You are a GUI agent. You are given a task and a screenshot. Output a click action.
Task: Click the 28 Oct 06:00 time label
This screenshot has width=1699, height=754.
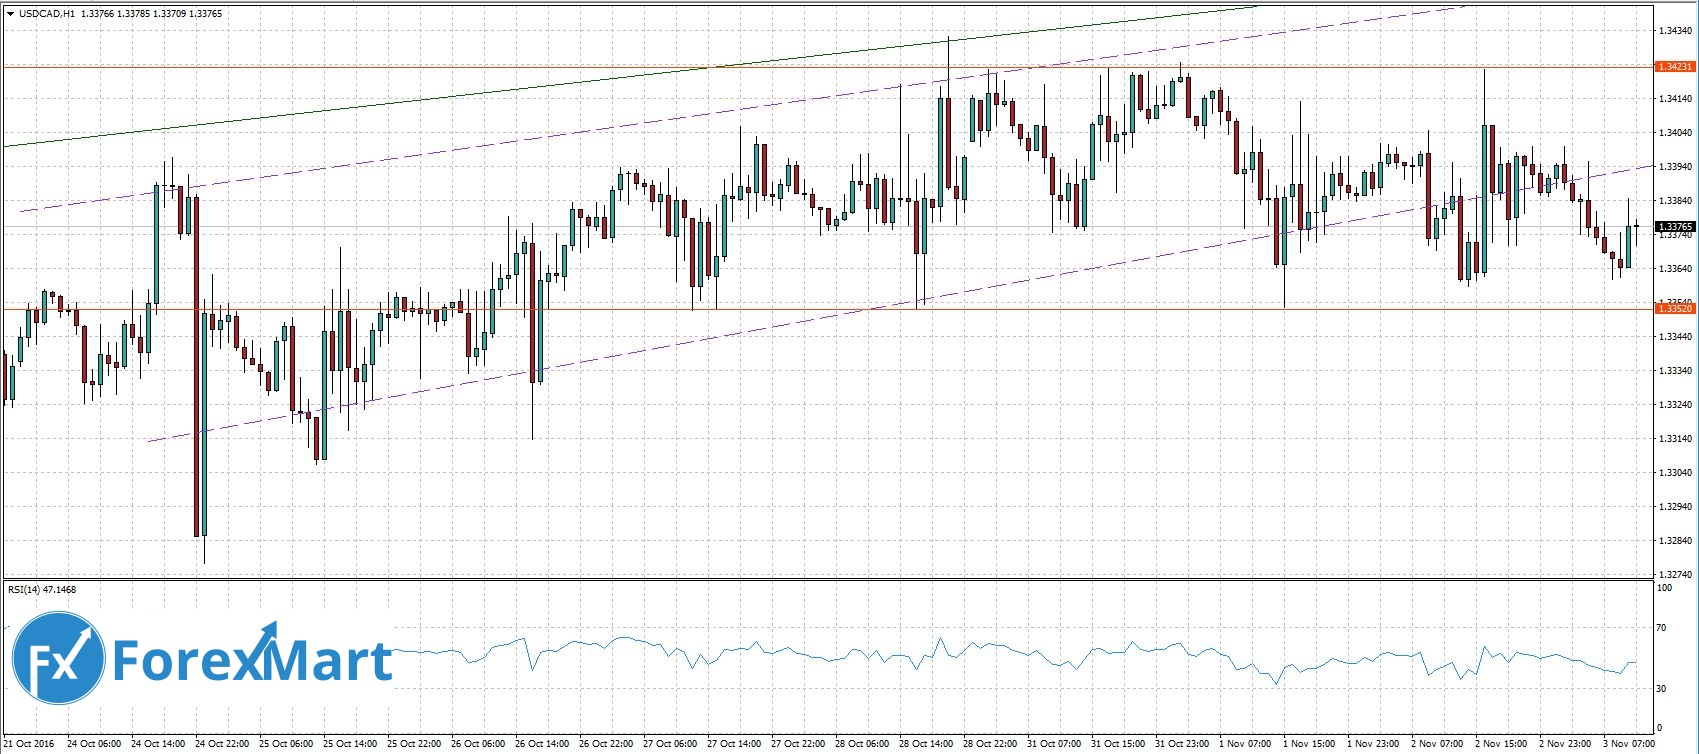coord(862,744)
